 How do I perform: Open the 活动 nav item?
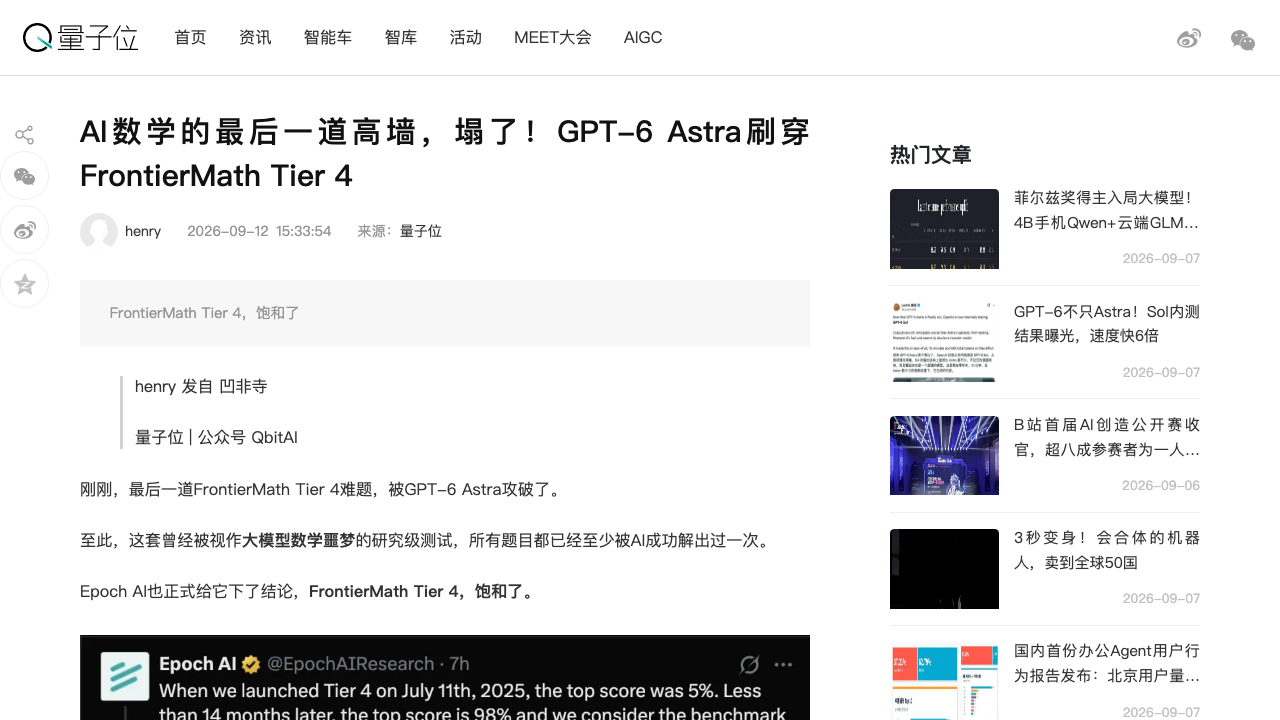coord(466,37)
